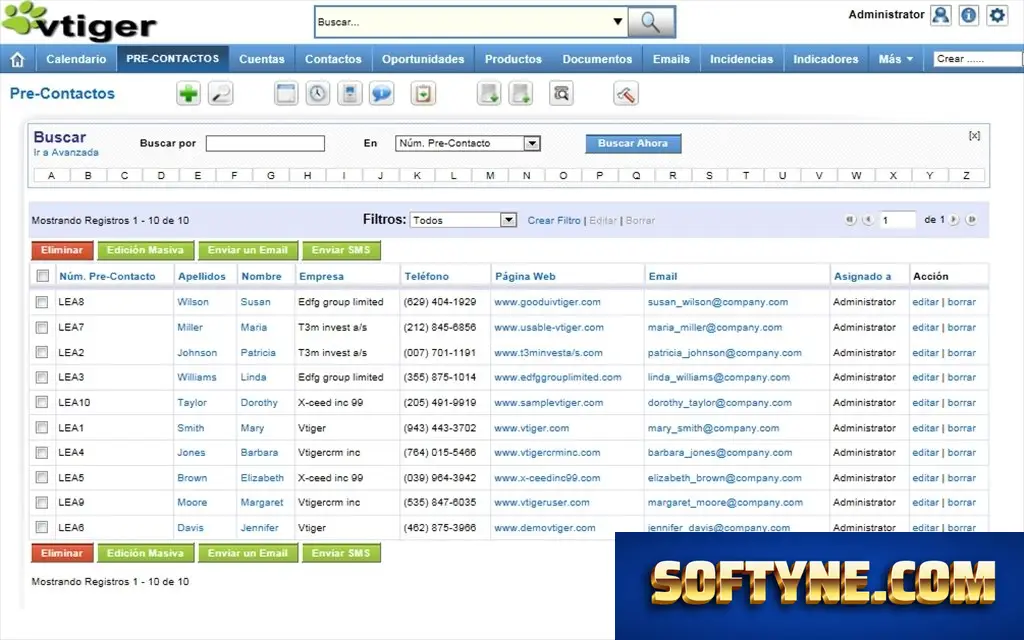Click the Buscar por text field
The image size is (1024, 640).
(265, 143)
